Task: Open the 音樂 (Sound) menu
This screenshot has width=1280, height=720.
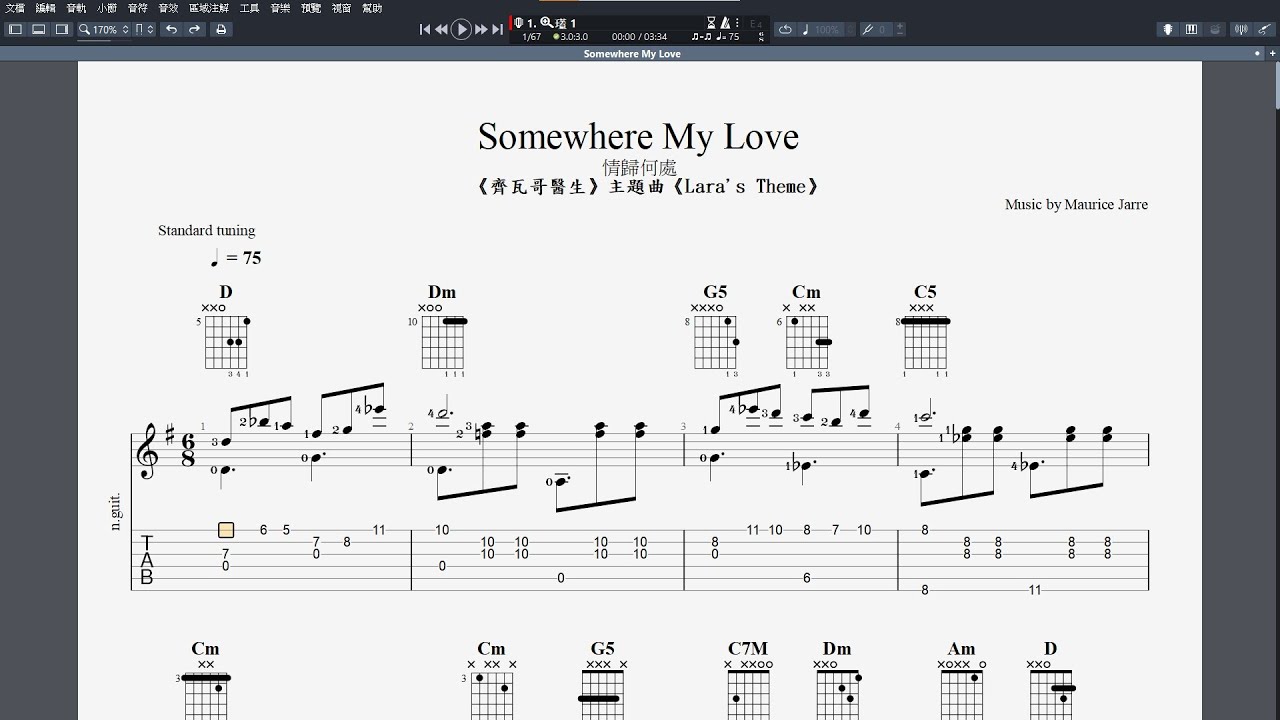Action: pos(280,7)
